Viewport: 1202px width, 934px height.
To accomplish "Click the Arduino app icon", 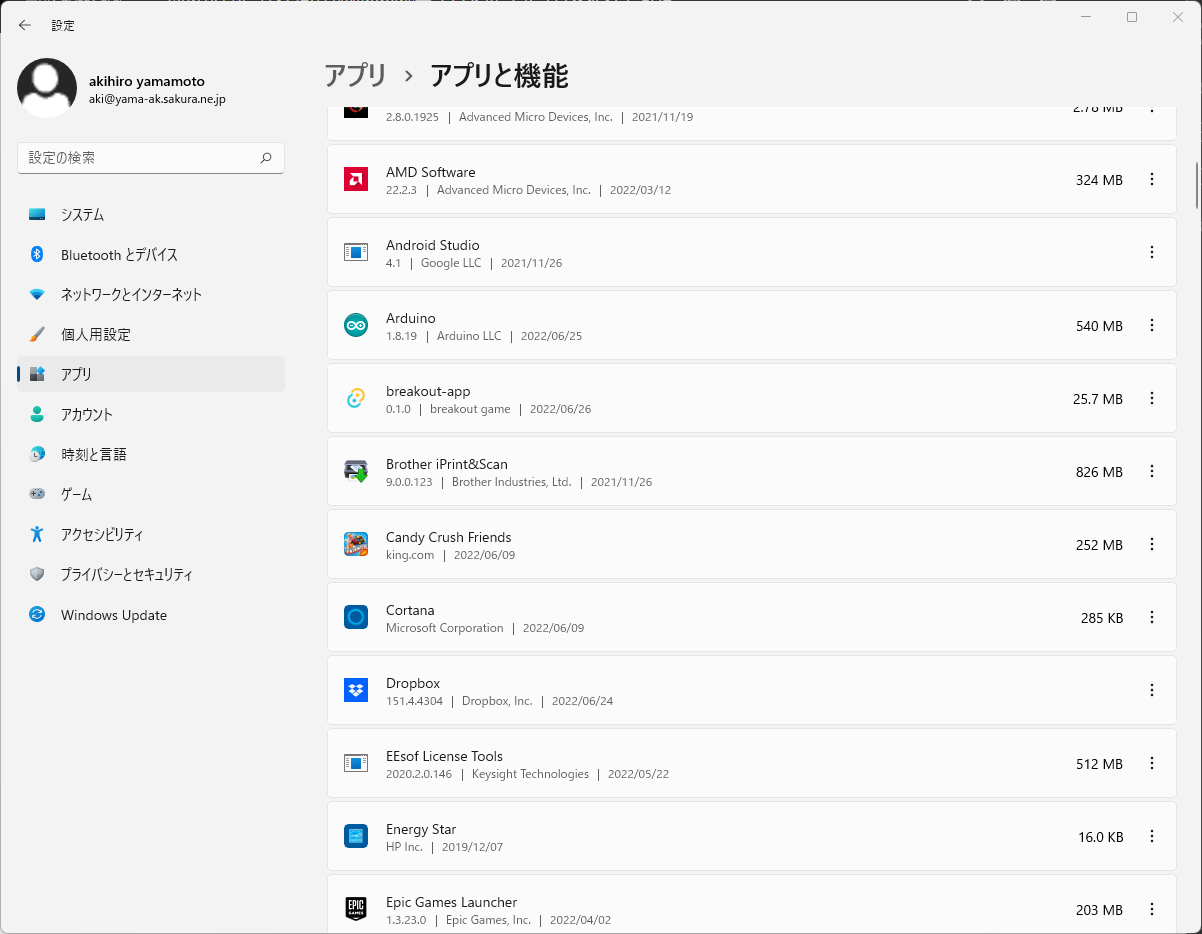I will 355,326.
